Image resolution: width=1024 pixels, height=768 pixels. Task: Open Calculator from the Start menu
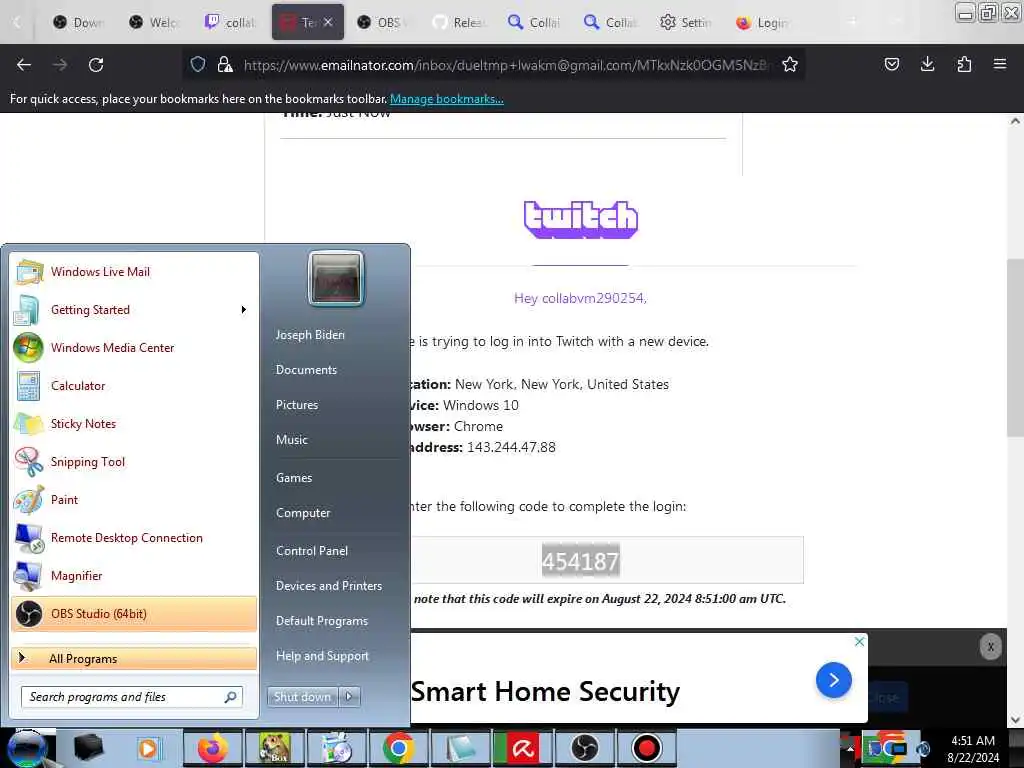[x=134, y=385]
